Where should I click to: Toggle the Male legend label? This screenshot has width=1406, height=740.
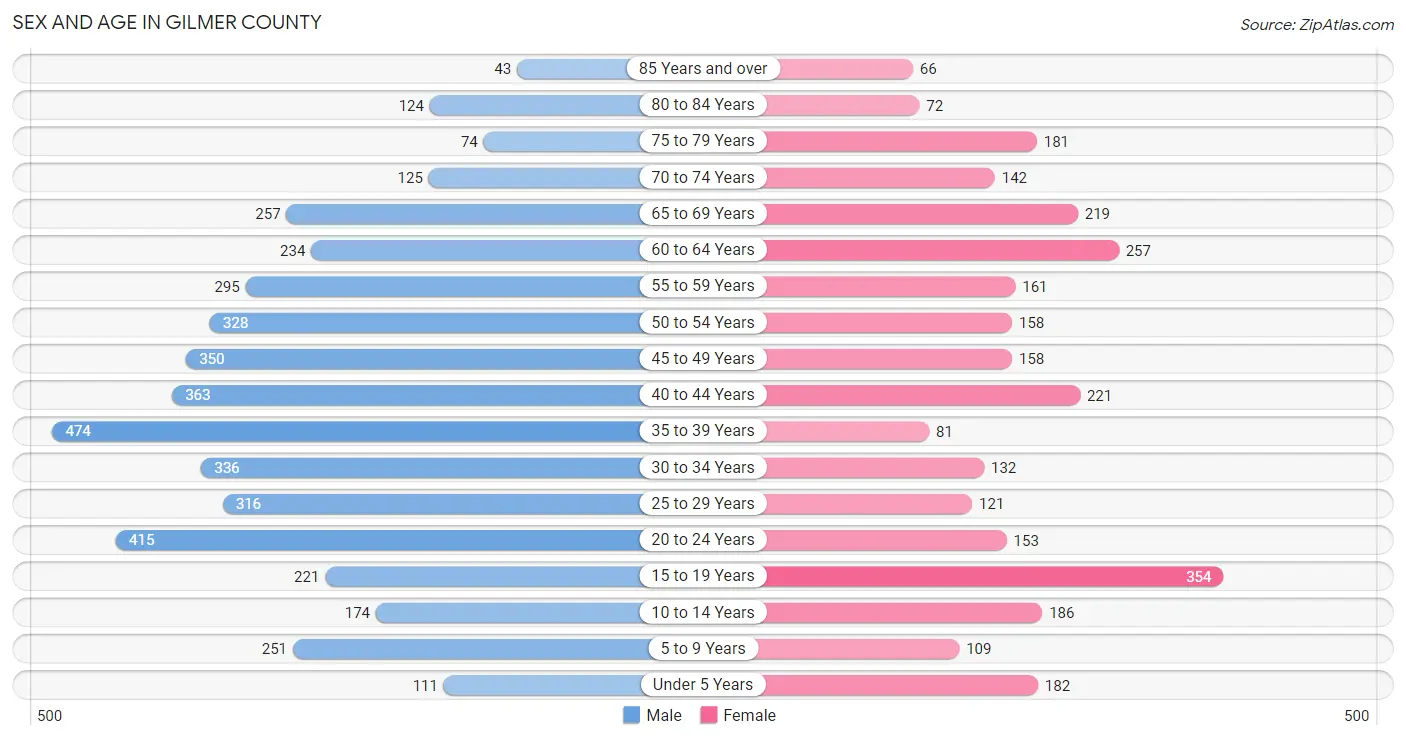point(664,715)
